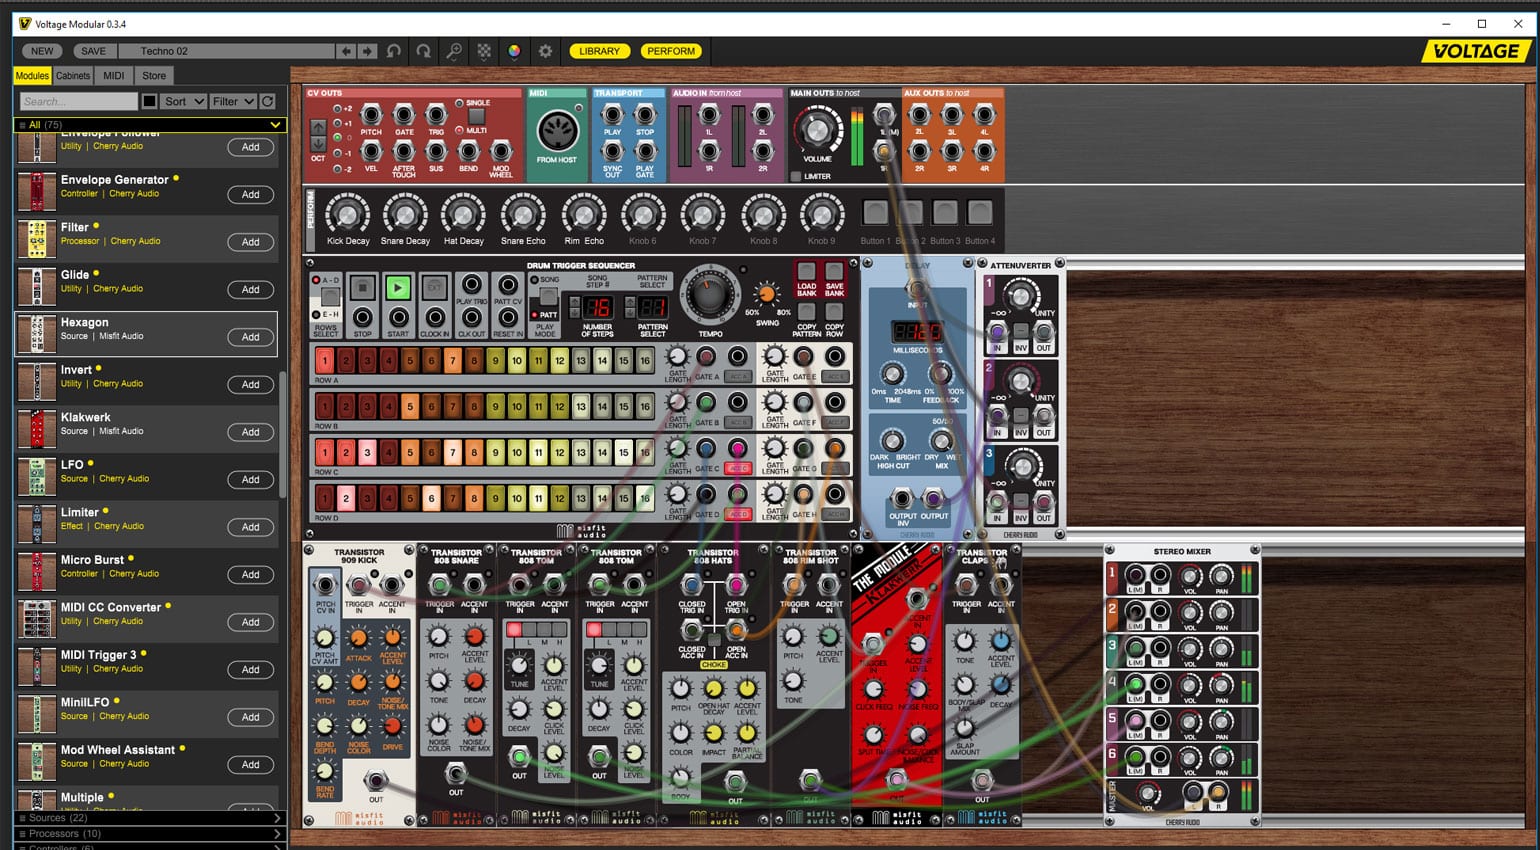
Task: Go to the next preset arrow
Action: (x=367, y=51)
